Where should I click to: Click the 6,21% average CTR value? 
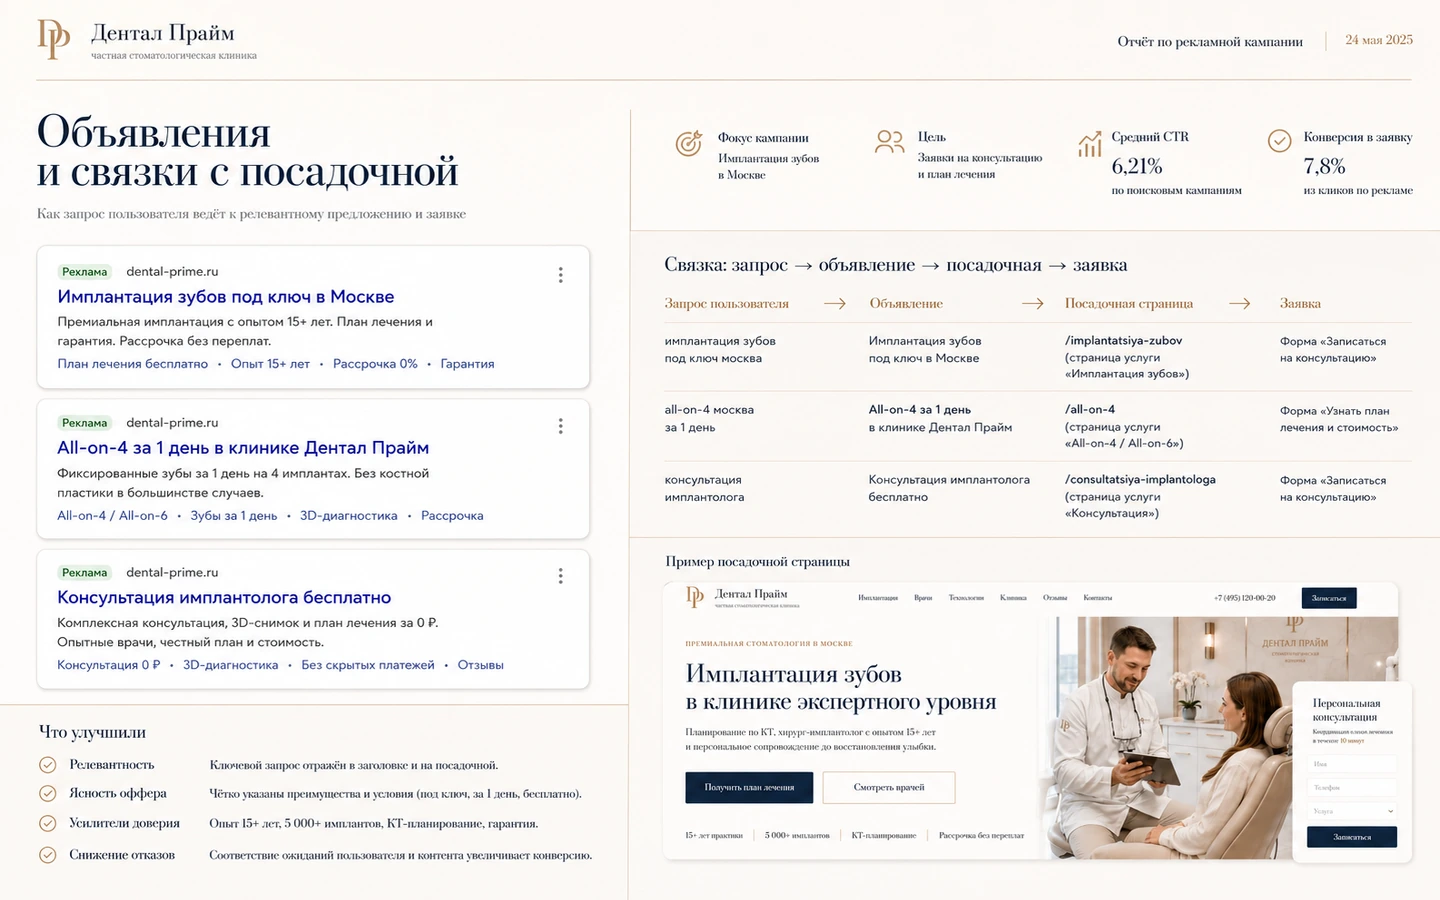pyautogui.click(x=1137, y=166)
